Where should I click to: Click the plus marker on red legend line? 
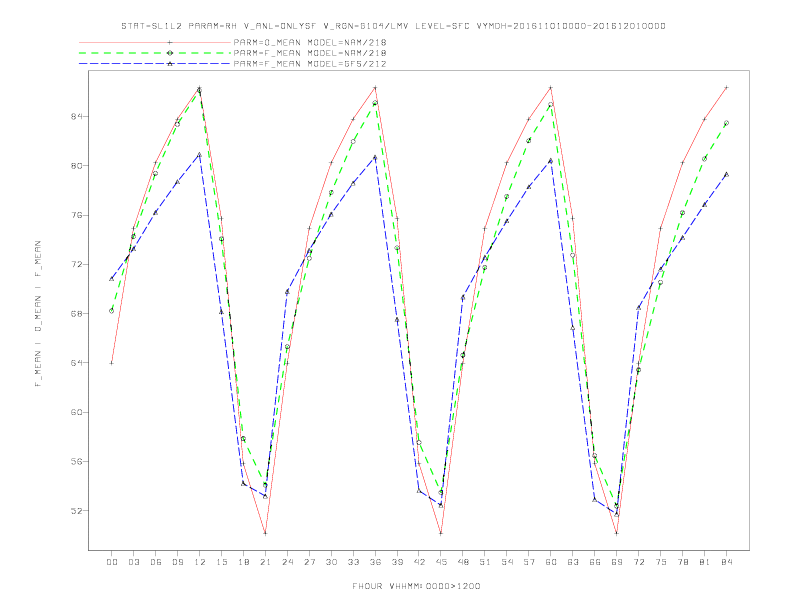click(x=170, y=42)
